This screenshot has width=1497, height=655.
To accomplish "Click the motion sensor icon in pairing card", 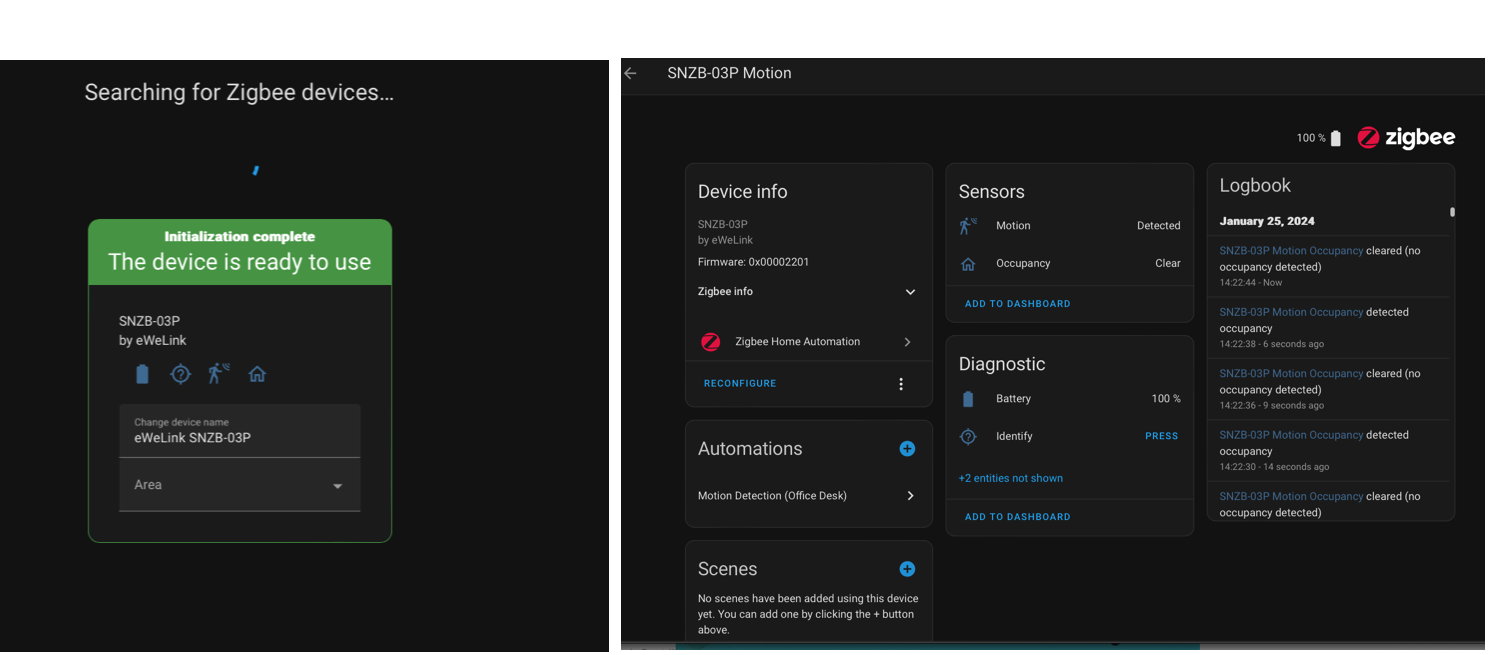I will coord(218,374).
